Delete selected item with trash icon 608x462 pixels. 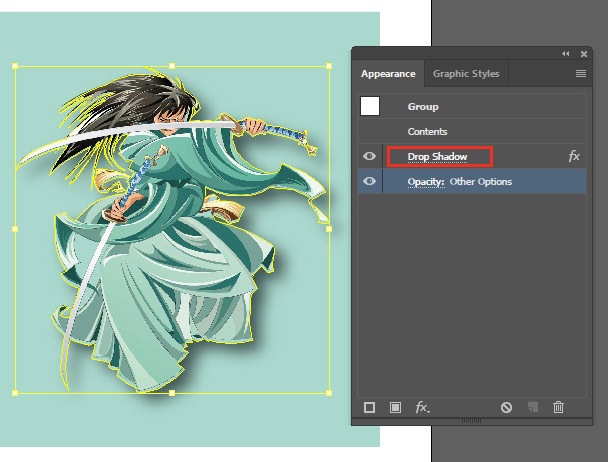(x=558, y=407)
